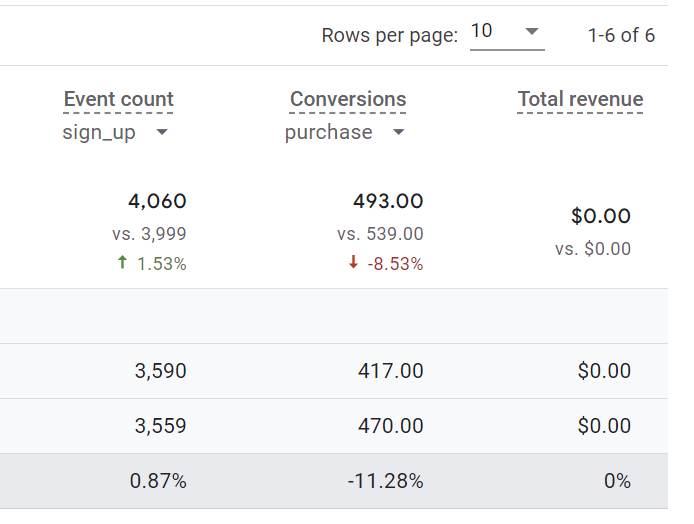This screenshot has width=694, height=524.
Task: Select the 493.00 conversions total
Action: point(388,201)
